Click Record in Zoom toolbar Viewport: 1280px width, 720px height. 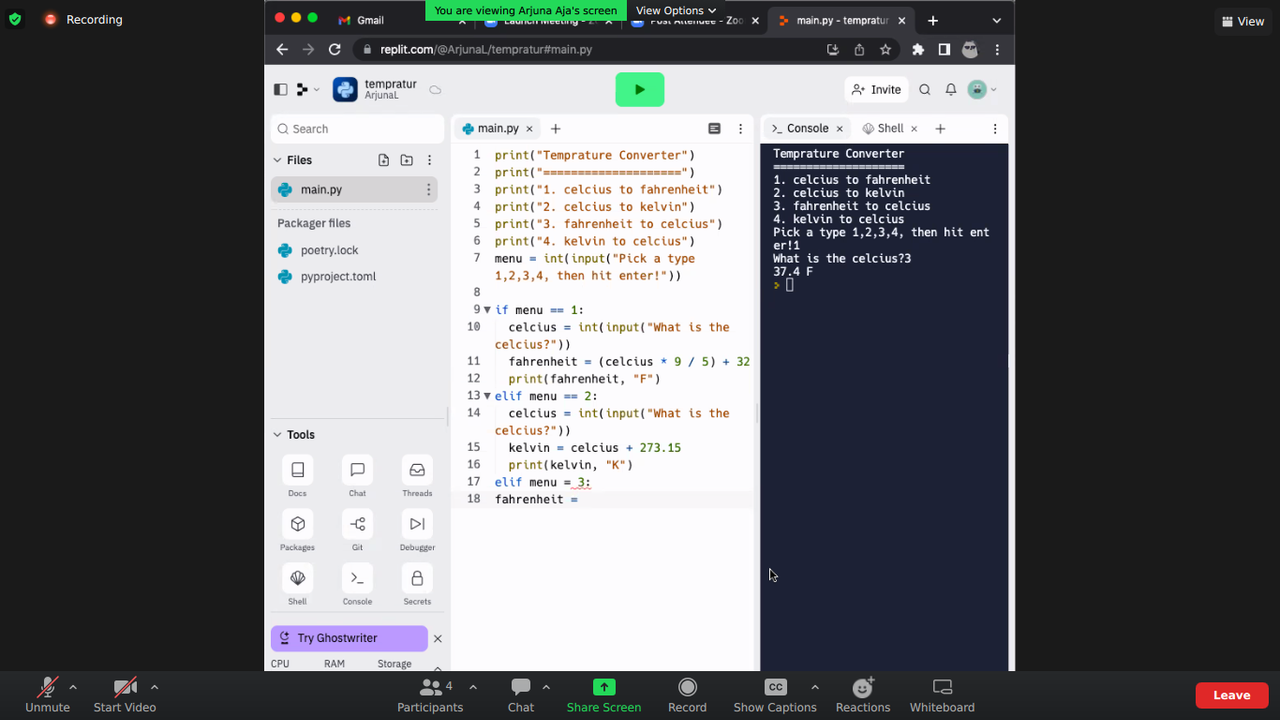click(x=687, y=695)
